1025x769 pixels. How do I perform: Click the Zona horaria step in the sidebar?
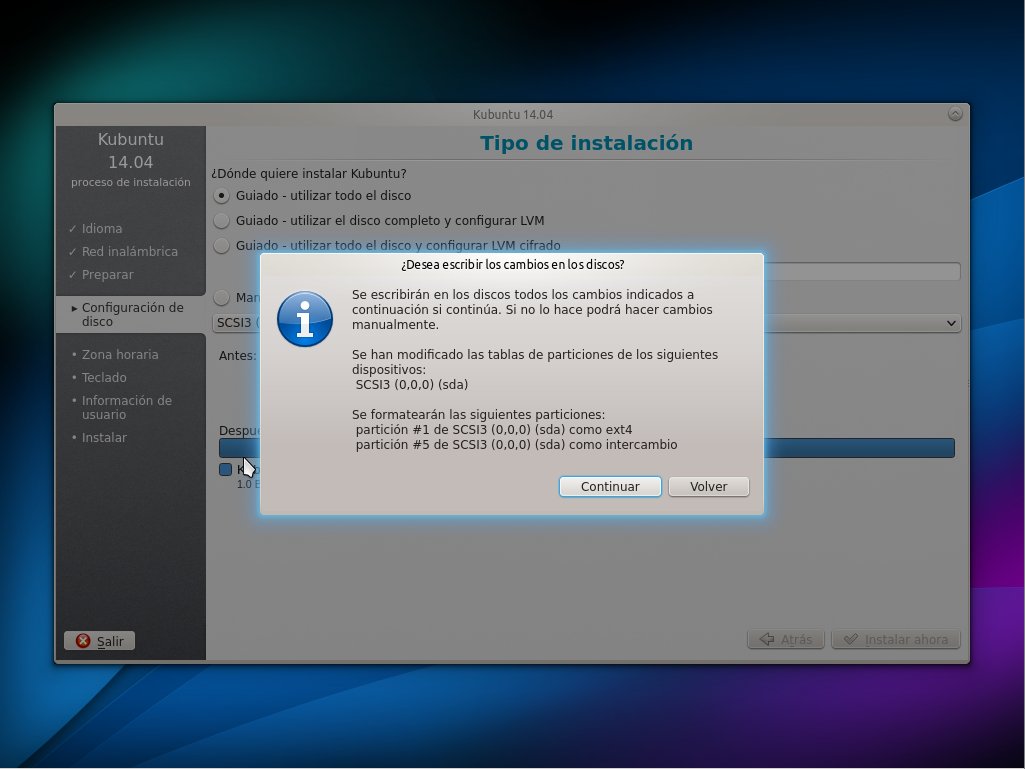(120, 354)
